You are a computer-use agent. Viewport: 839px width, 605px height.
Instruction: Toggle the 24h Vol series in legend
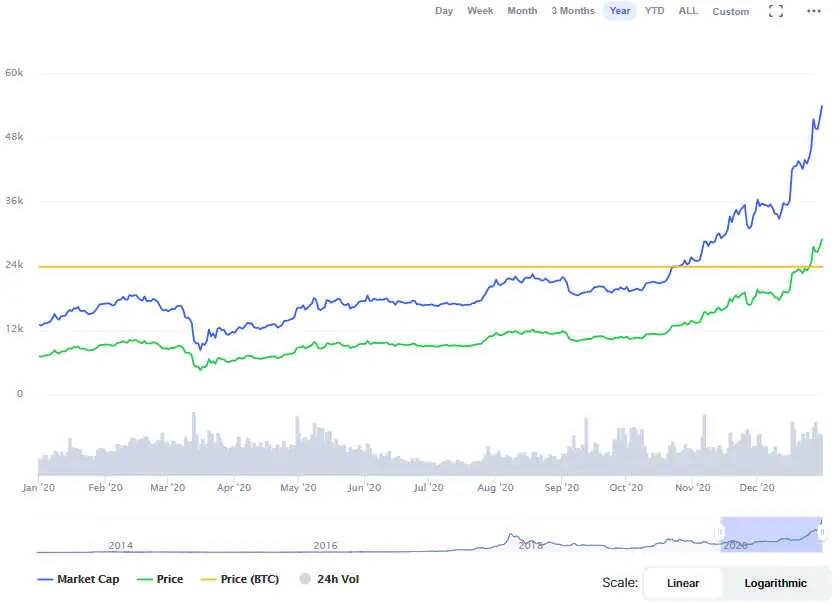329,579
